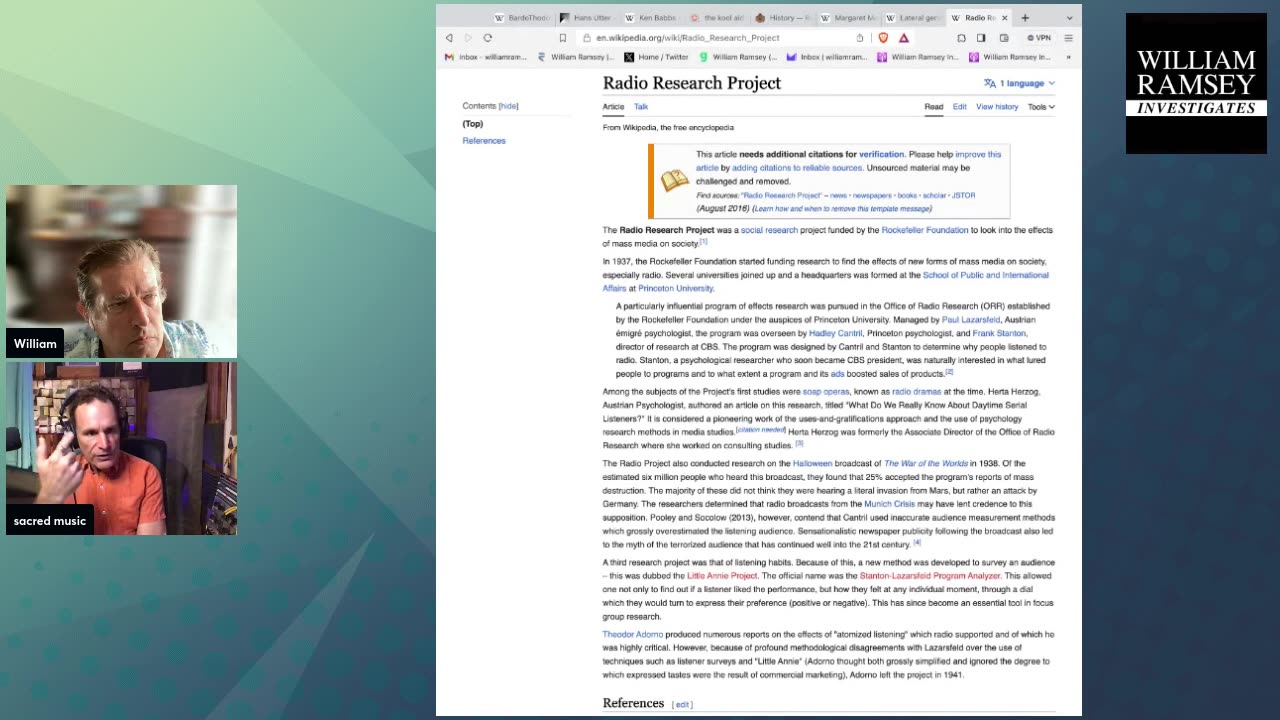Go back using the browser back arrow
The image size is (1280, 720).
point(449,38)
